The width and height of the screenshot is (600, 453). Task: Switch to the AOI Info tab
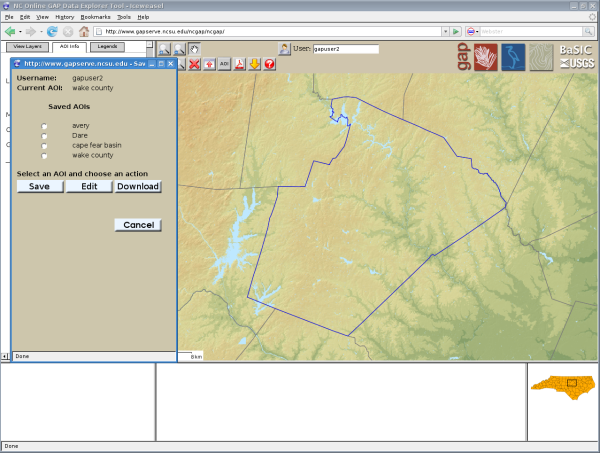[x=69, y=47]
